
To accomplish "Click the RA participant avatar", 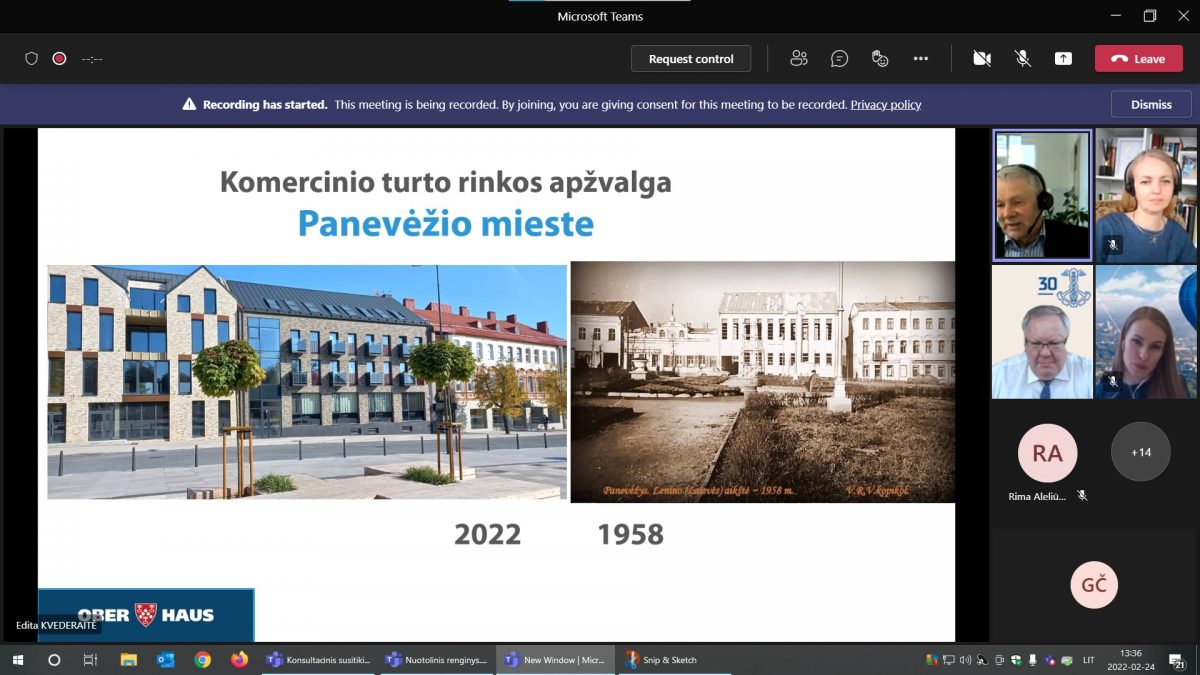I will (x=1047, y=453).
